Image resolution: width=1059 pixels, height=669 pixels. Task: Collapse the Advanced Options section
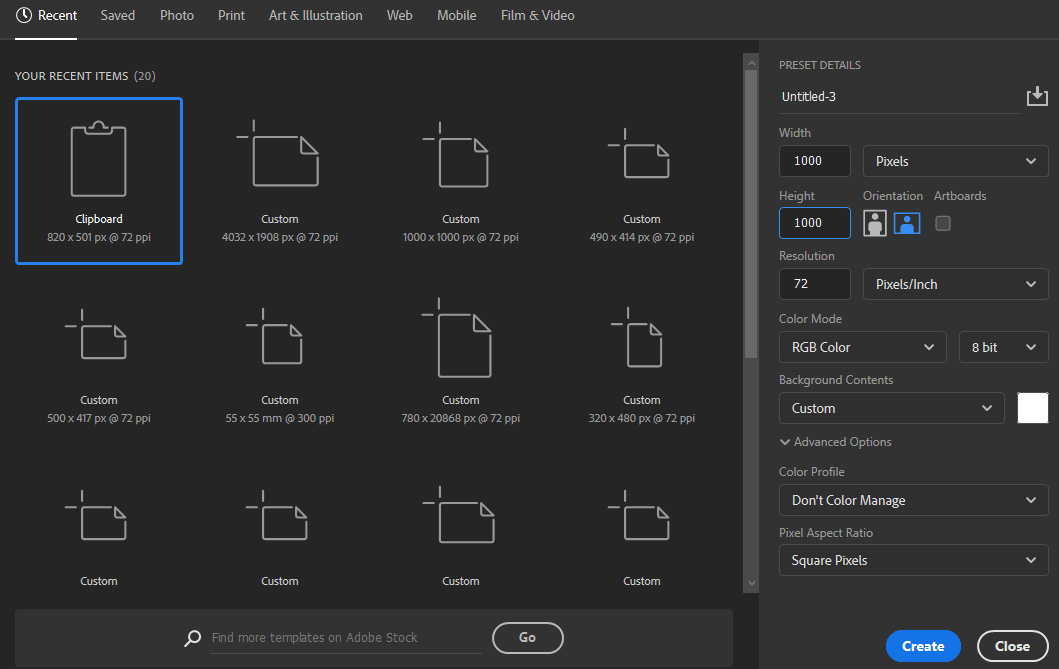click(x=835, y=442)
